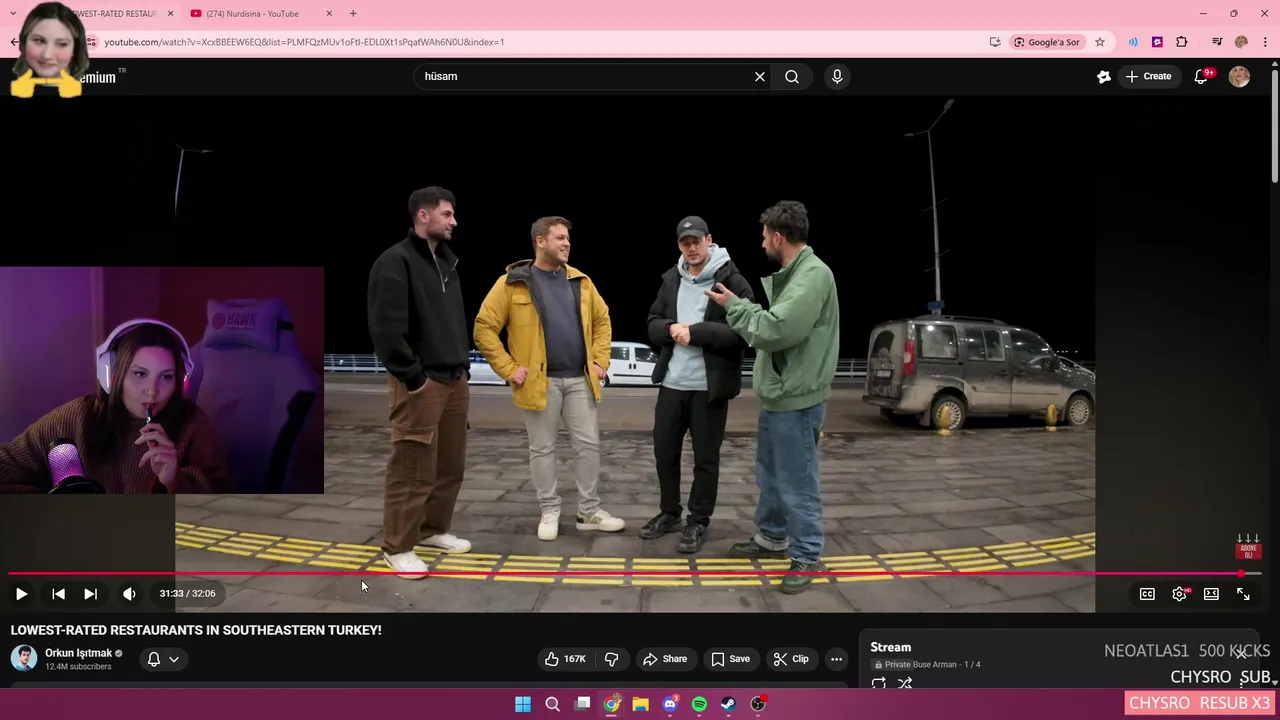Screen dimensions: 1280x720
Task: Close the LOWEST-RATED RESTAURANTS browser tab
Action: point(170,14)
